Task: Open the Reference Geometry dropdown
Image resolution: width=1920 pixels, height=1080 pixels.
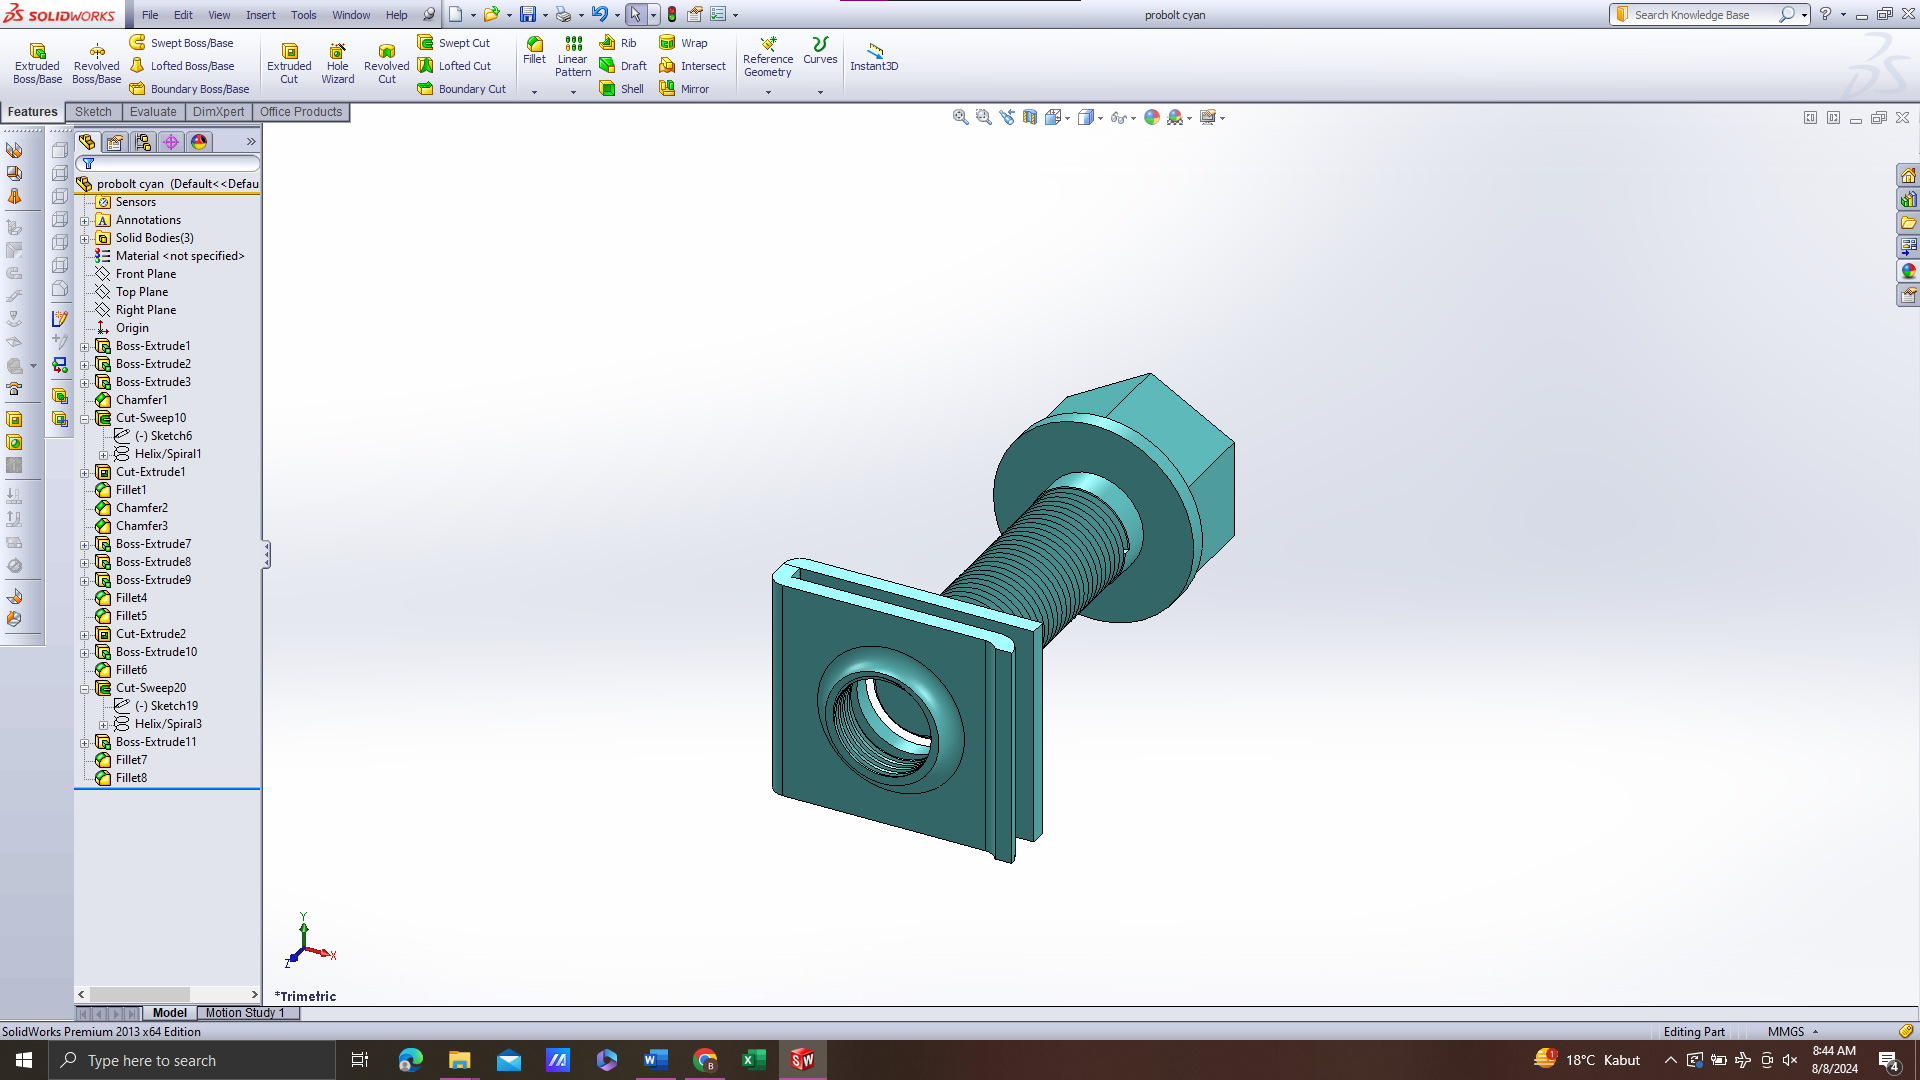Action: pos(768,92)
